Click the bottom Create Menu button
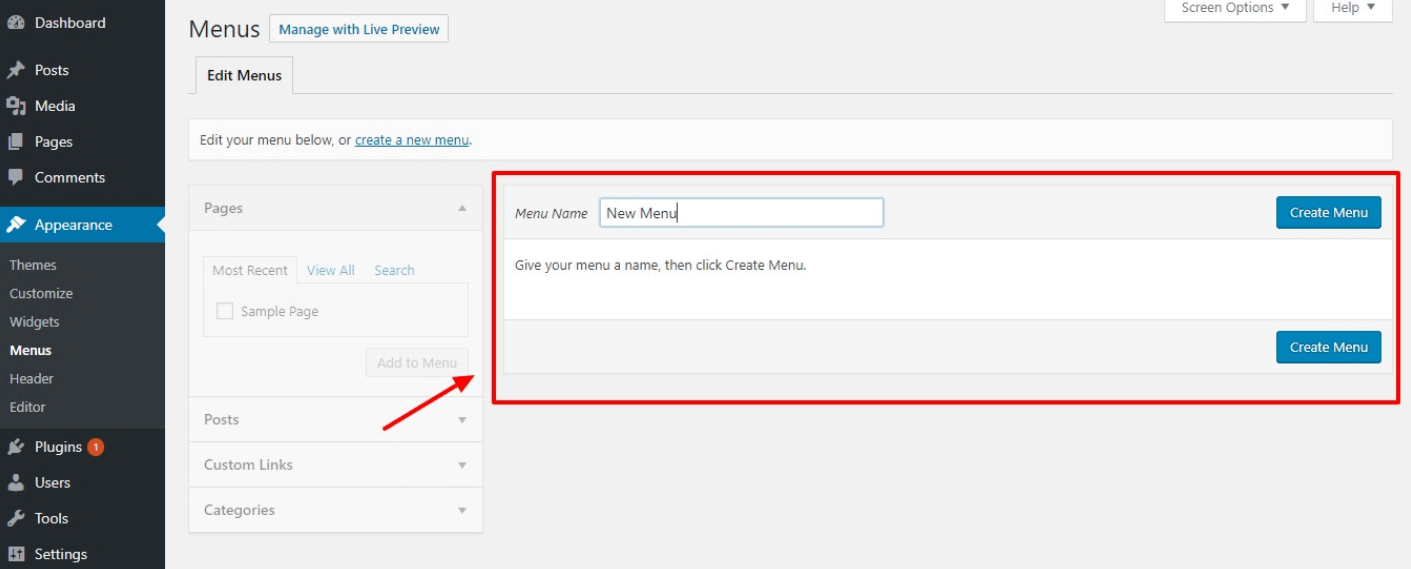Viewport: 1411px width, 569px height. pyautogui.click(x=1329, y=347)
